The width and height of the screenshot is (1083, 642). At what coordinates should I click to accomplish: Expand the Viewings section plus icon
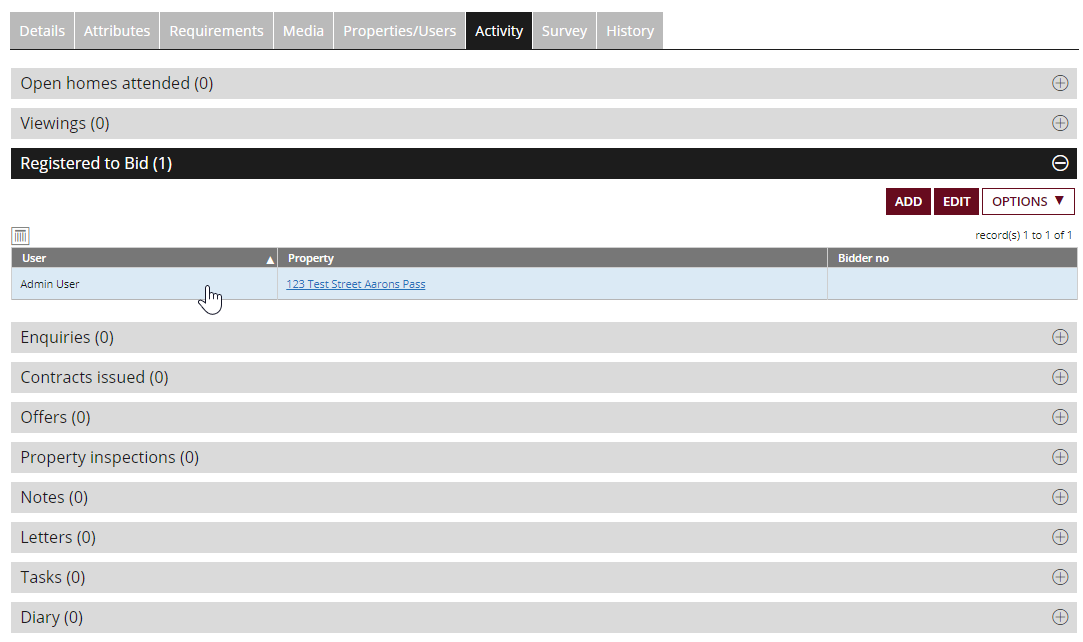[x=1060, y=123]
